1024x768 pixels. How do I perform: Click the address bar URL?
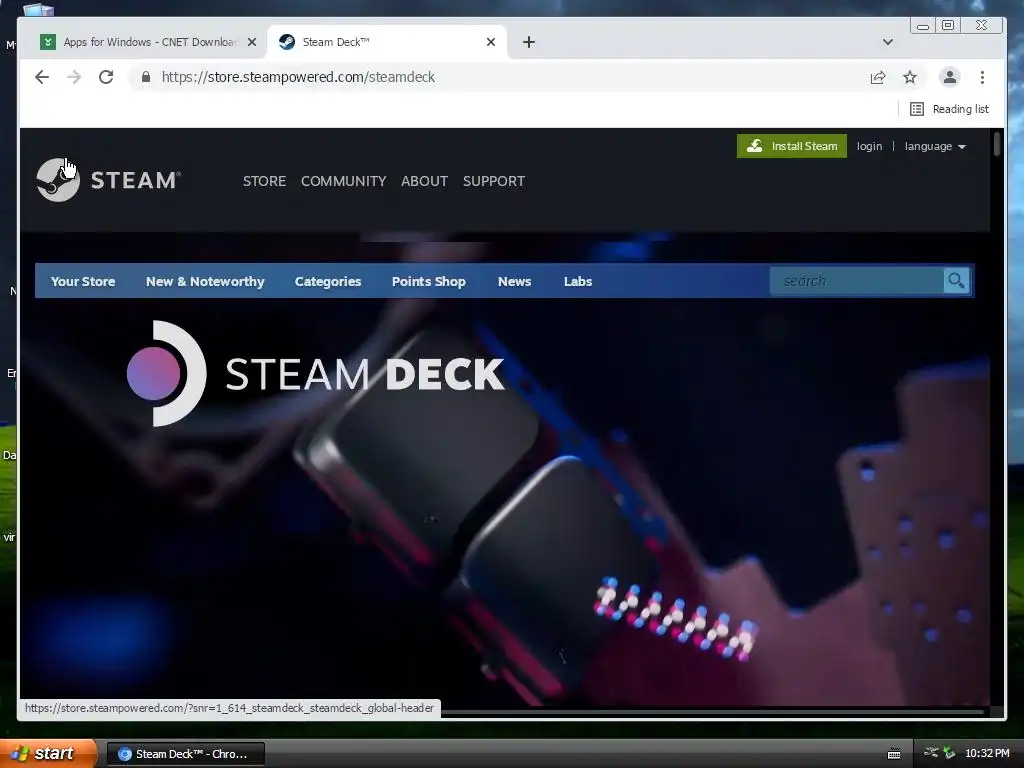tap(298, 77)
